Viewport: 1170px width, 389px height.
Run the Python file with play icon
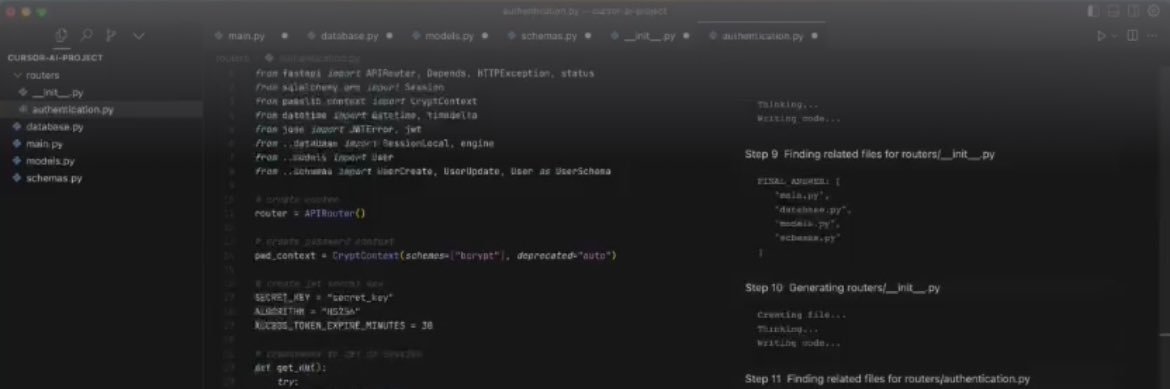coord(1101,36)
